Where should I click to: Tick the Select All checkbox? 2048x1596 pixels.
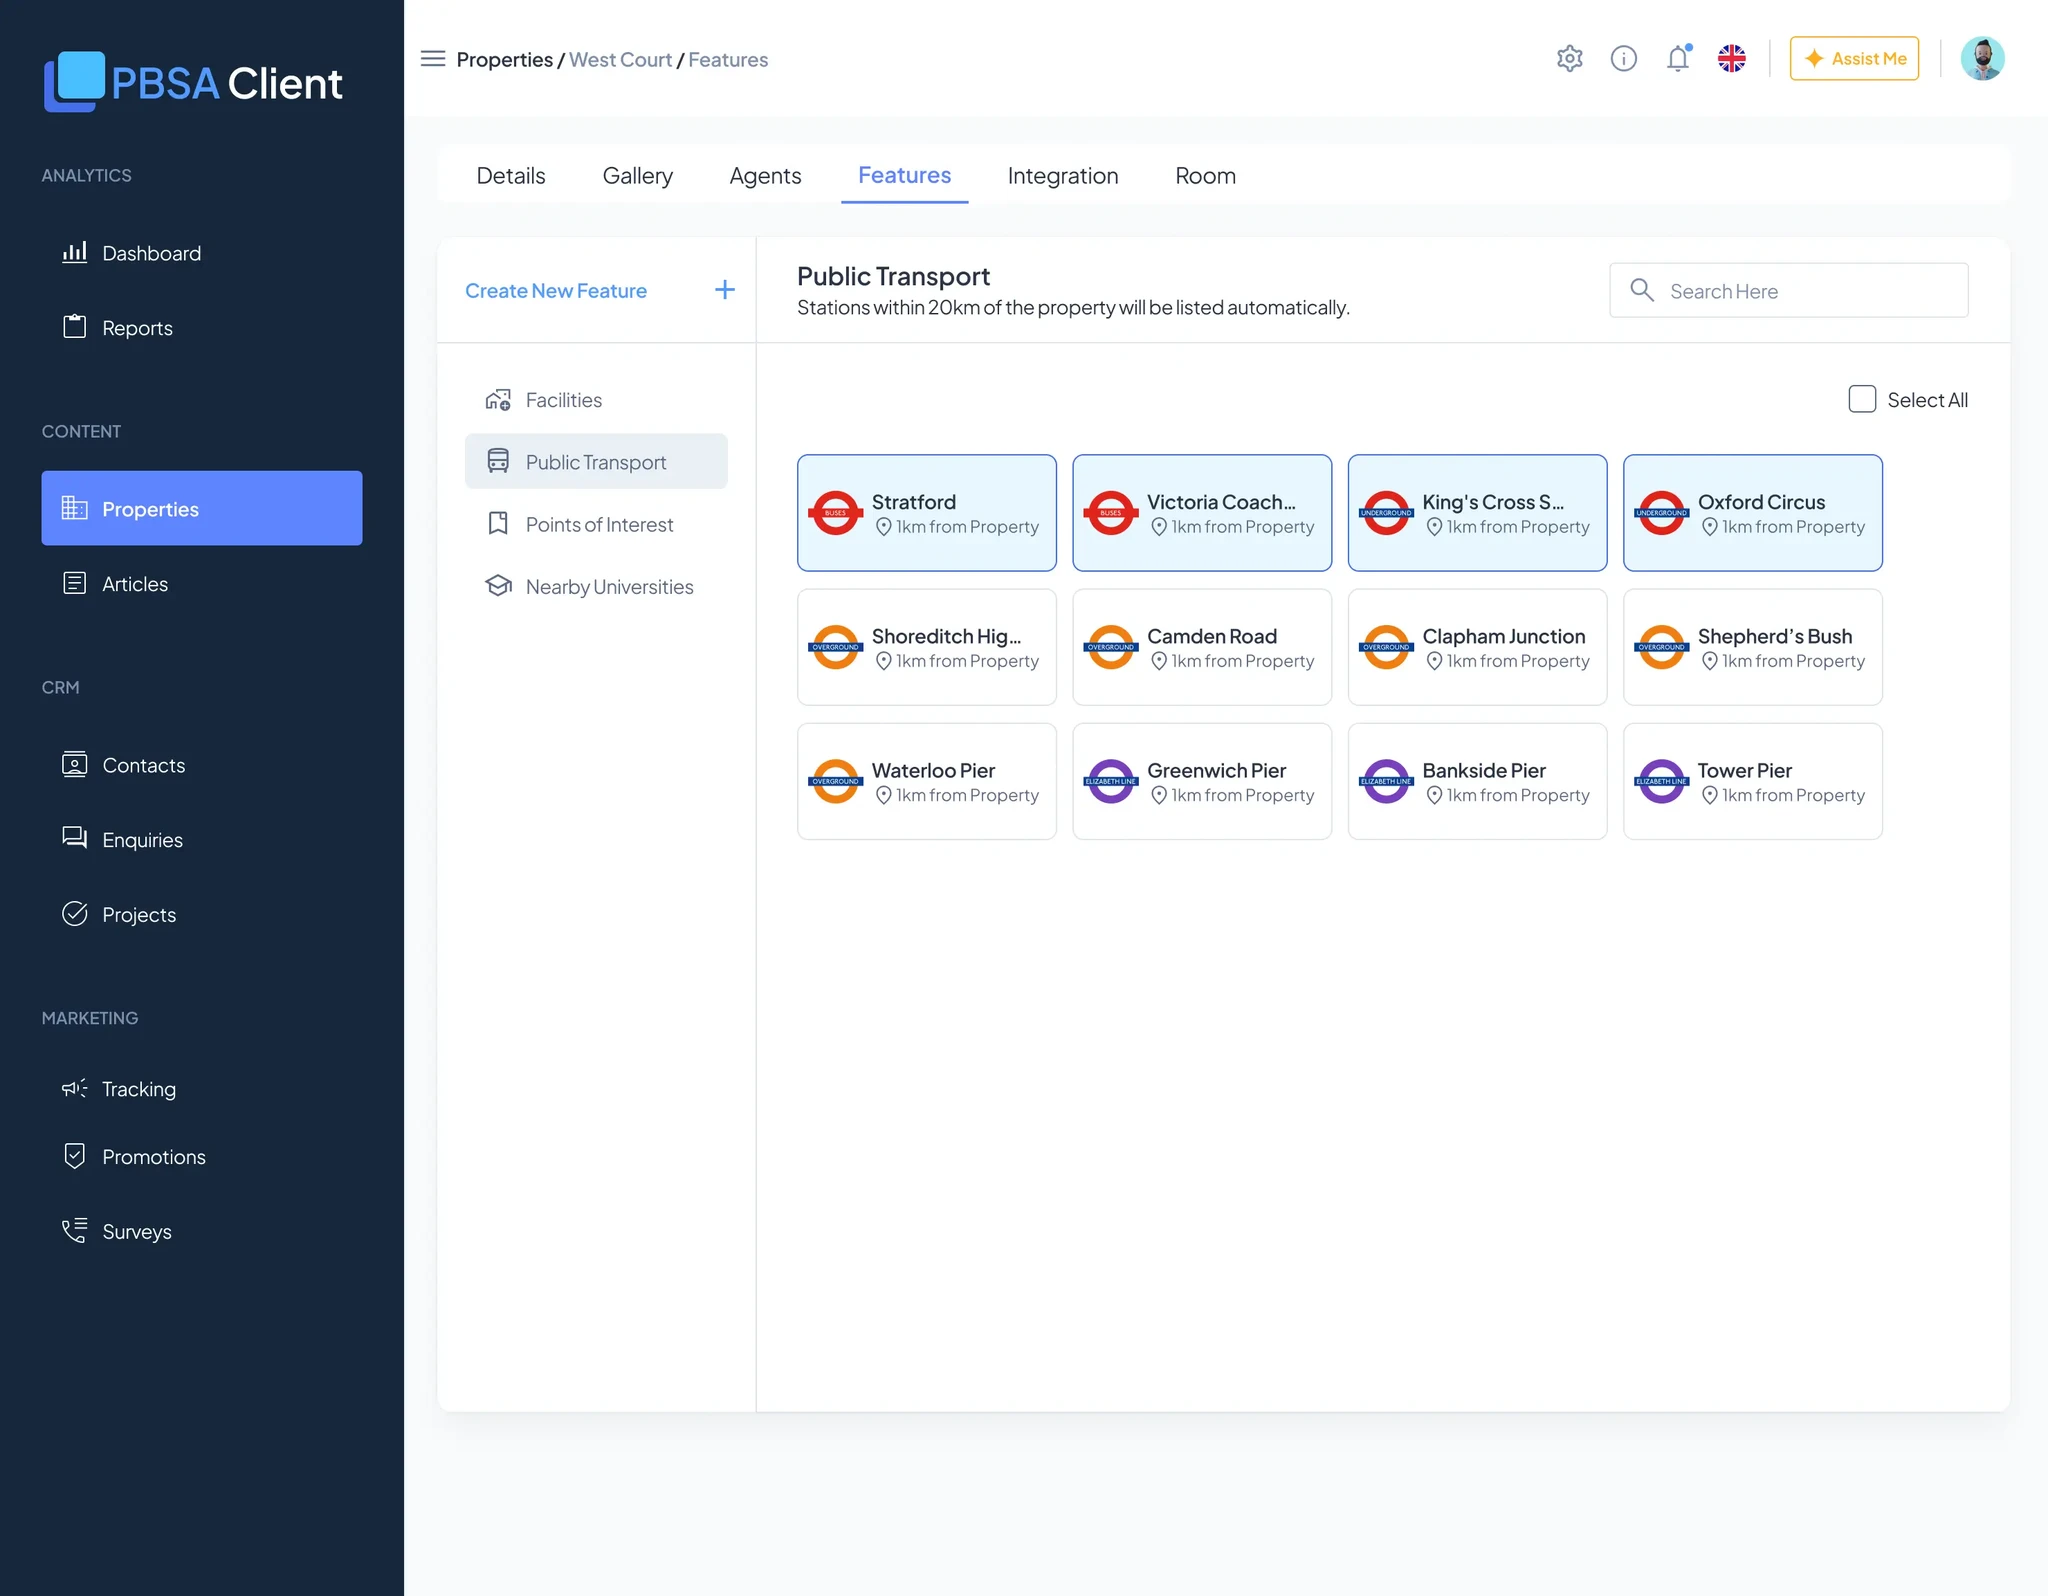1862,399
